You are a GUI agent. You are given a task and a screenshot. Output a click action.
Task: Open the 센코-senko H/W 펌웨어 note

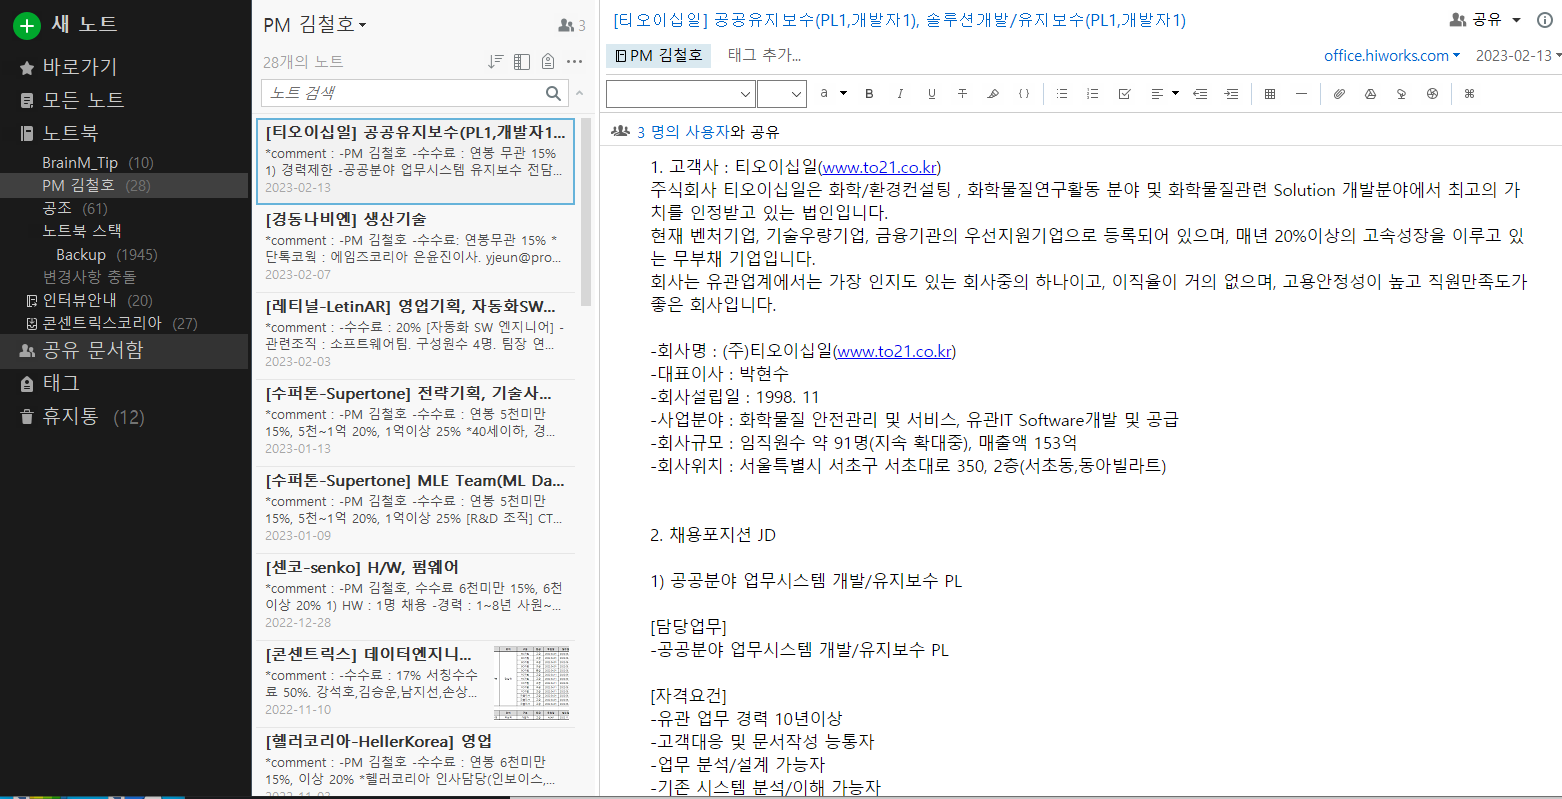coord(415,596)
